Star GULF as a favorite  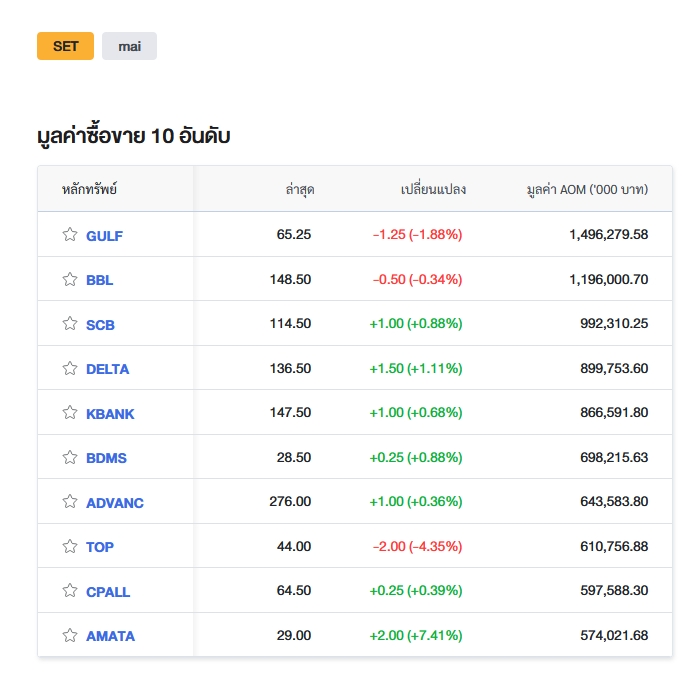[x=70, y=235]
